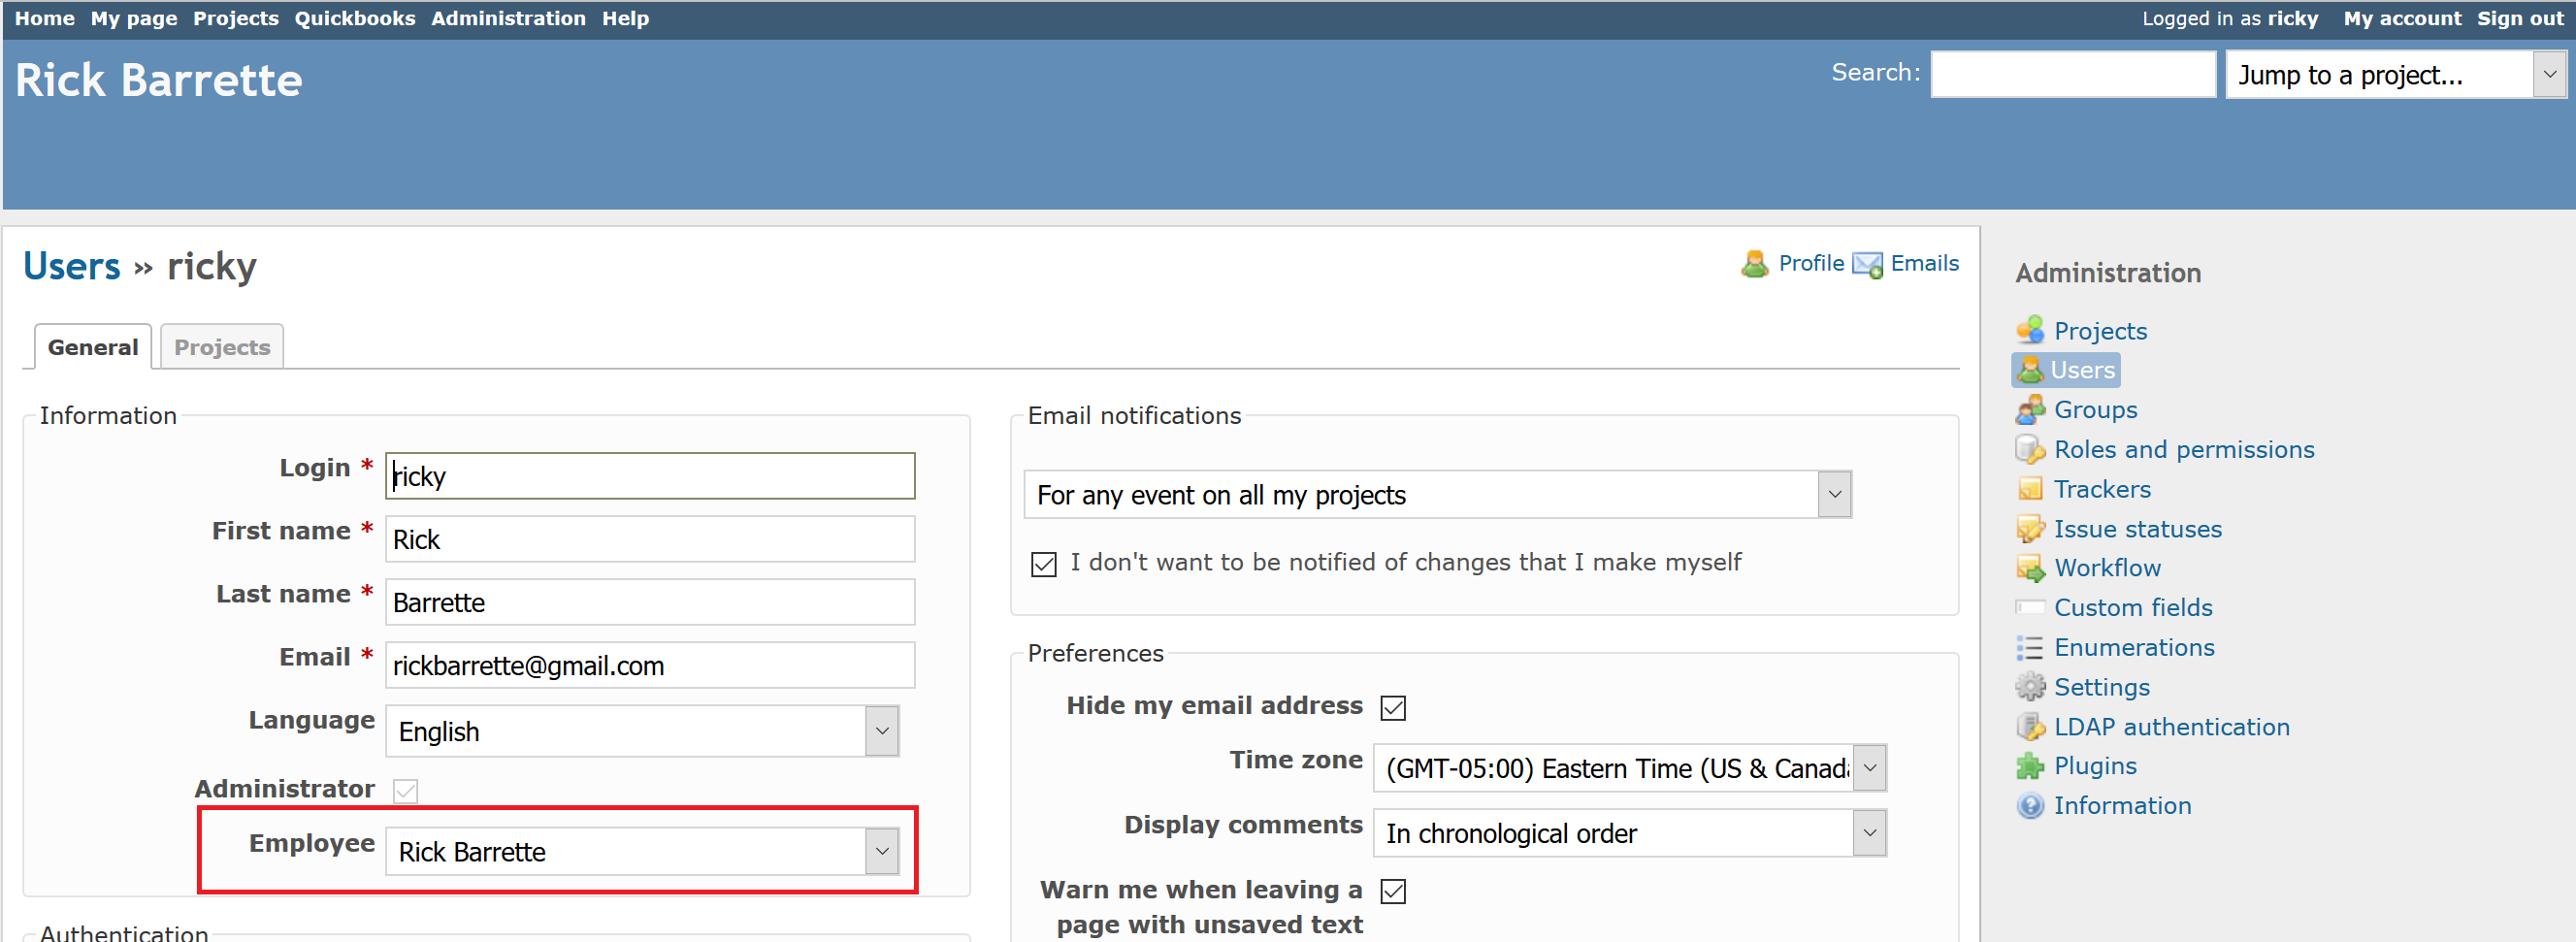2576x942 pixels.
Task: Click the LDAP authentication icon
Action: 2031,726
